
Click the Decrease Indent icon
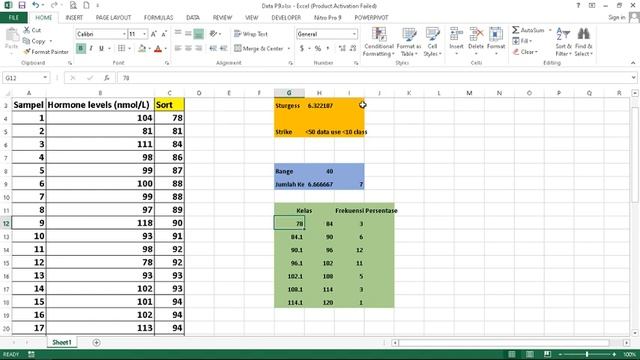(213, 49)
